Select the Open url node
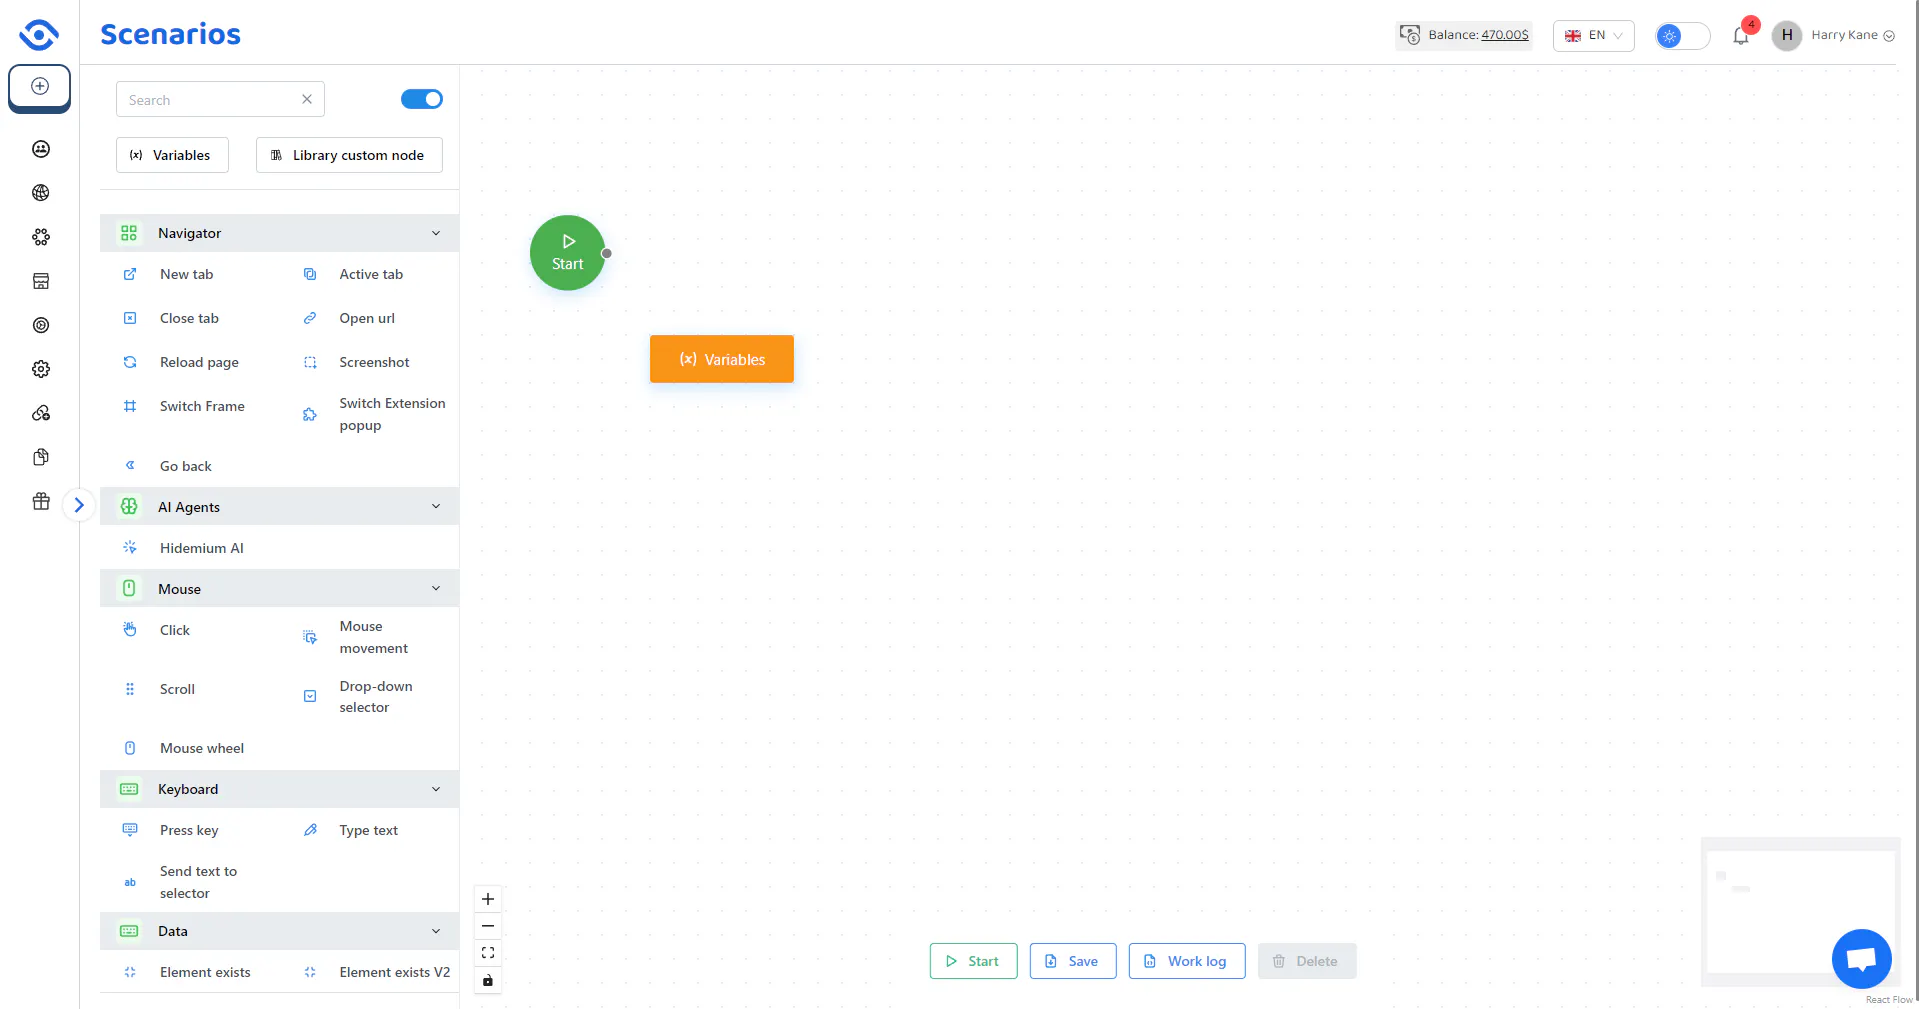 click(x=367, y=318)
